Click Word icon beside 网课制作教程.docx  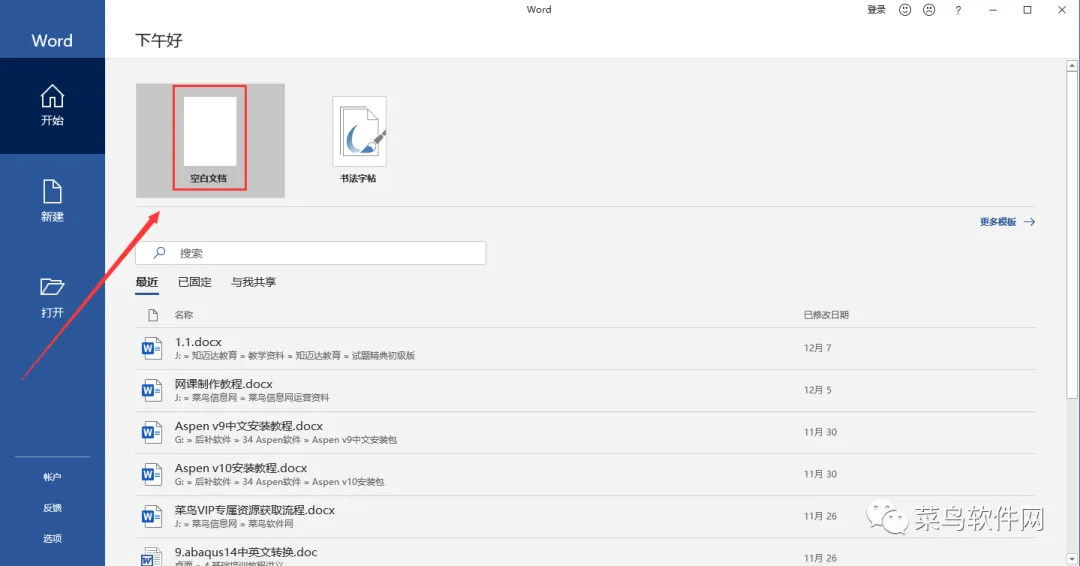[x=152, y=390]
